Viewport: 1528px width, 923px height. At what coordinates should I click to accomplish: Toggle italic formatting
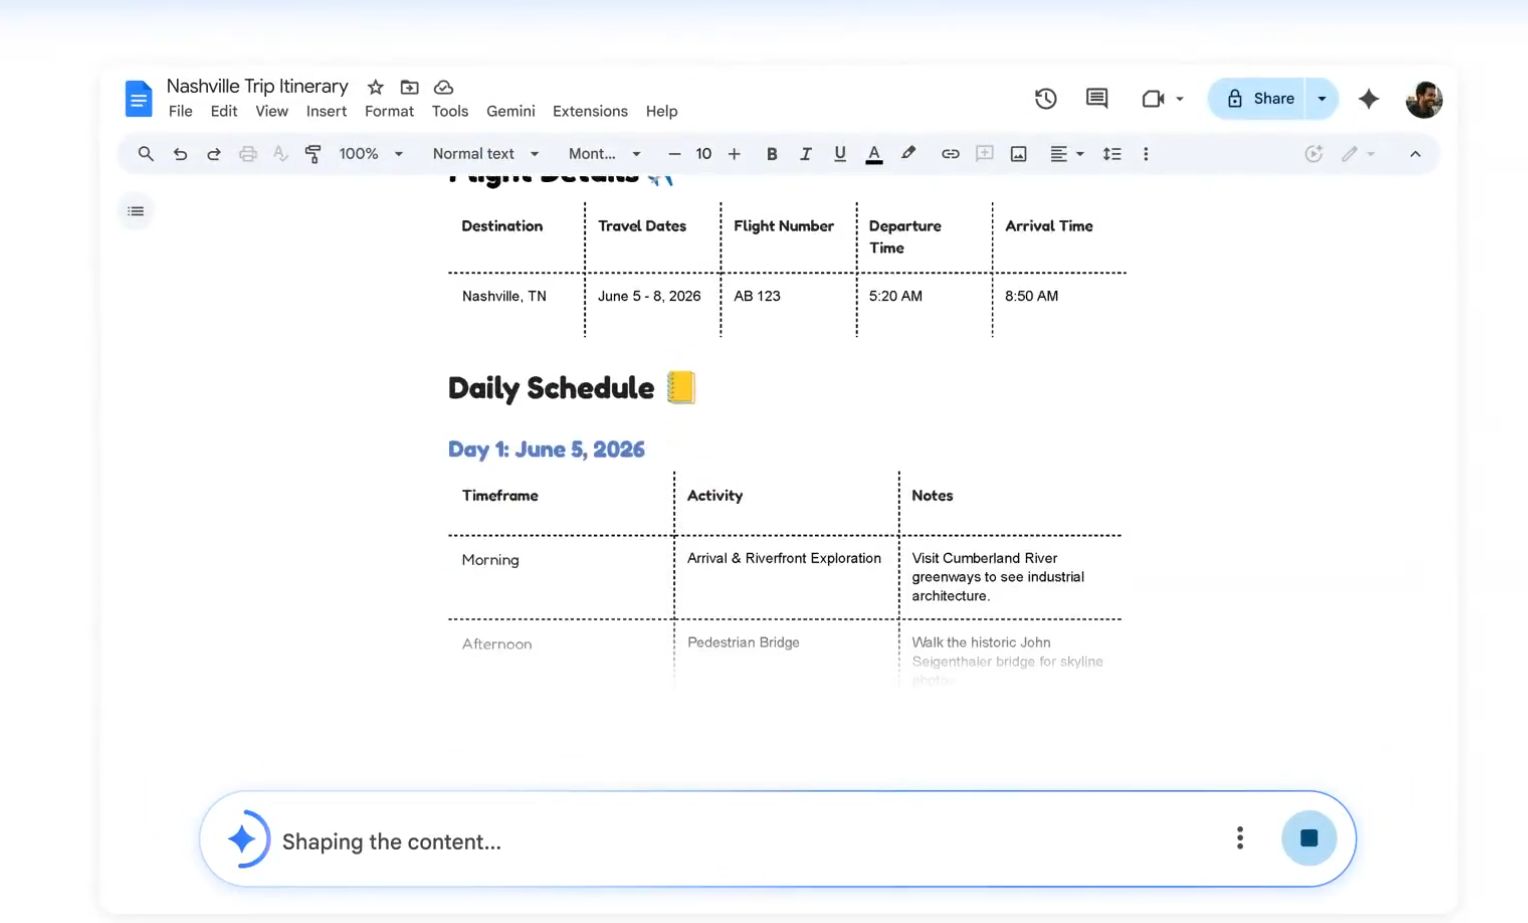pyautogui.click(x=806, y=154)
